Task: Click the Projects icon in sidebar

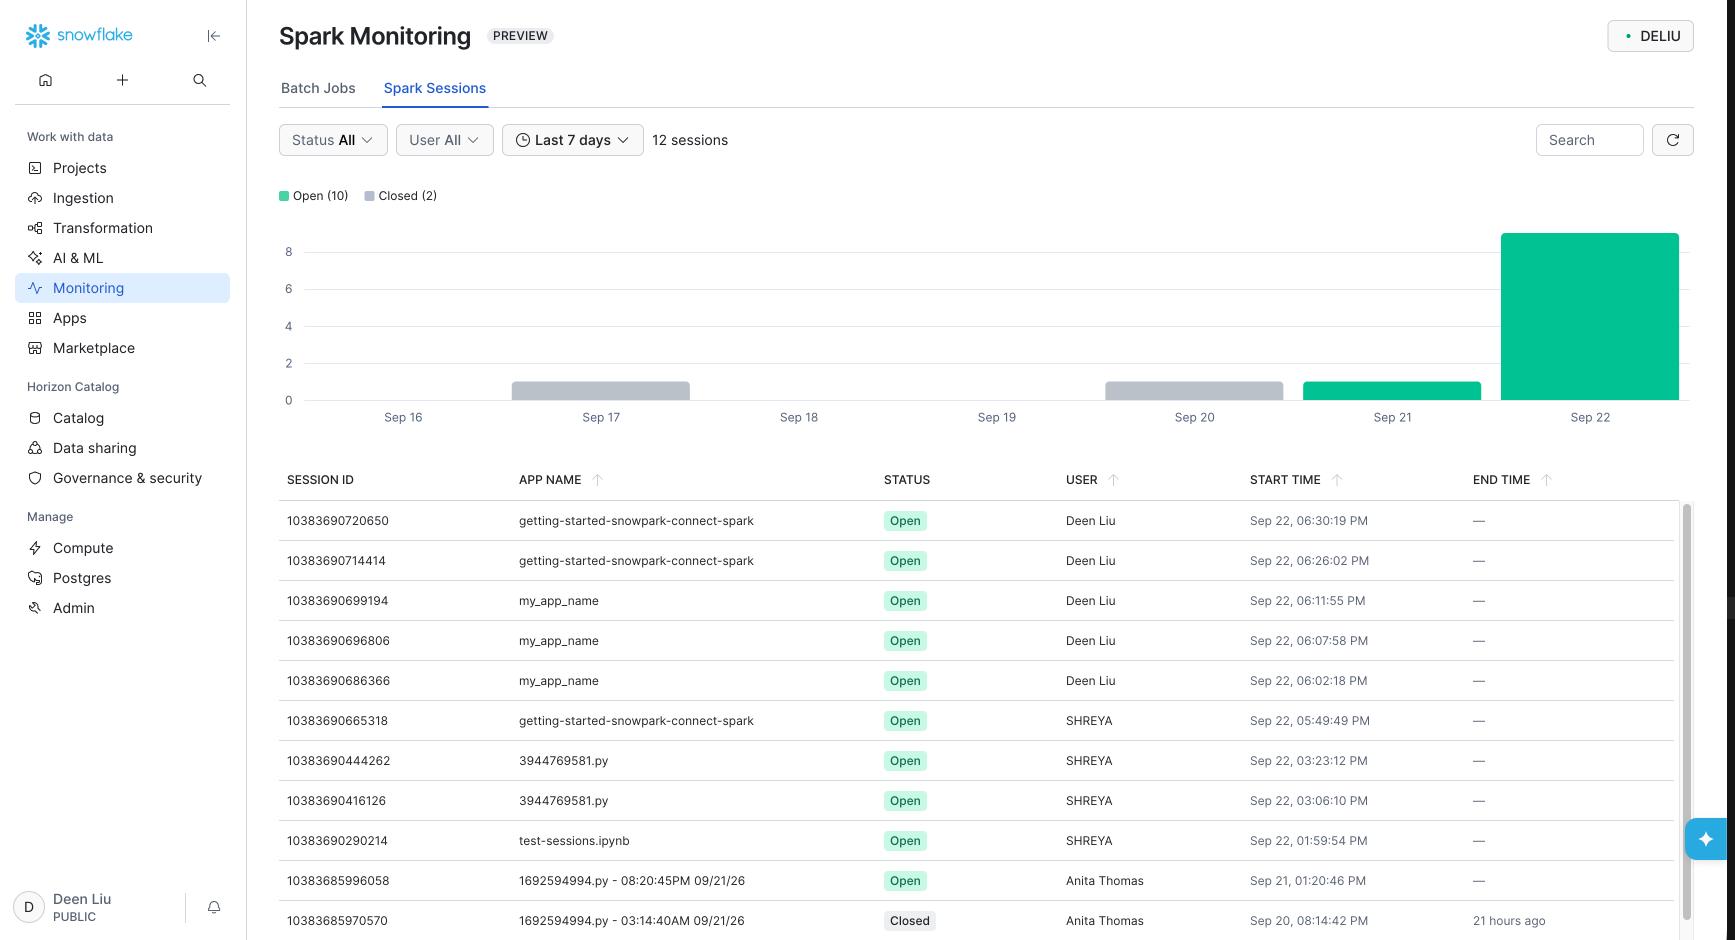Action: click(x=35, y=168)
